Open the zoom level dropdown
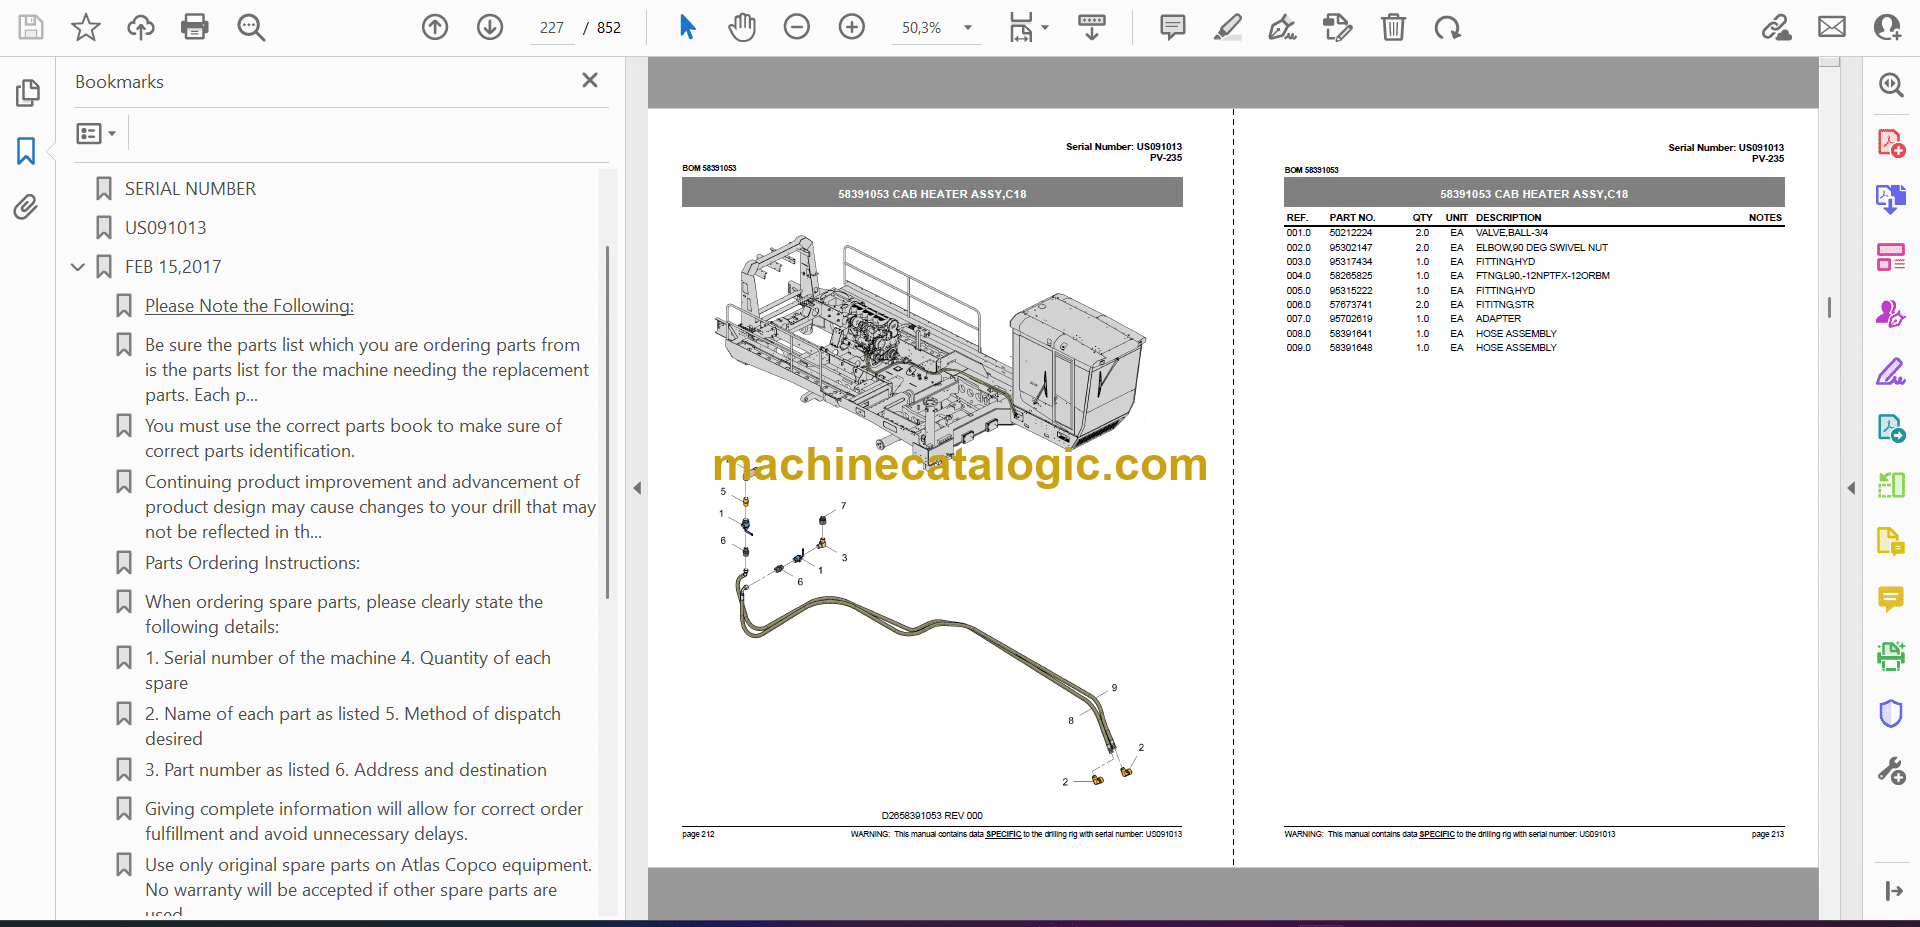The width and height of the screenshot is (1920, 927). coord(967,28)
